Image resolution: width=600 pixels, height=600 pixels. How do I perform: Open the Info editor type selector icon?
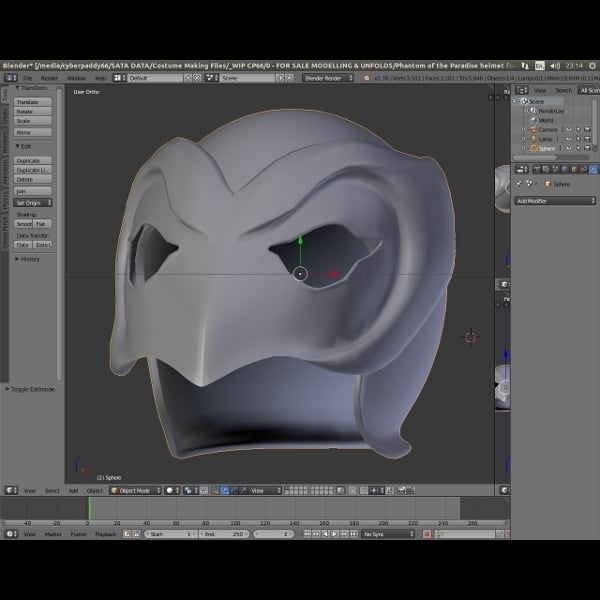pyautogui.click(x=11, y=78)
